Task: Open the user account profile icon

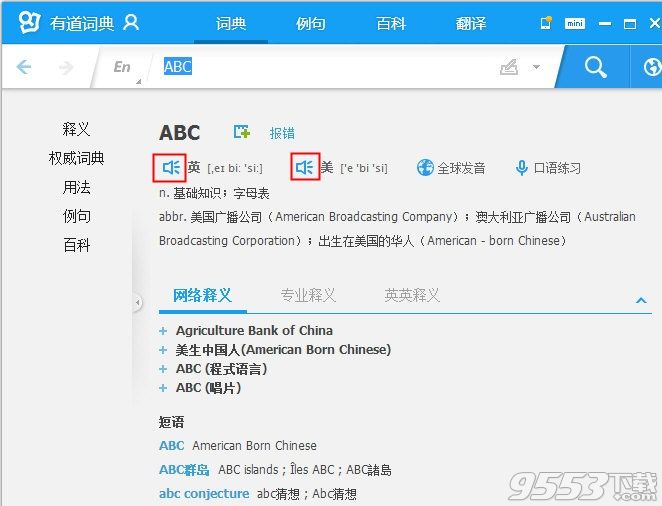Action: 131,22
